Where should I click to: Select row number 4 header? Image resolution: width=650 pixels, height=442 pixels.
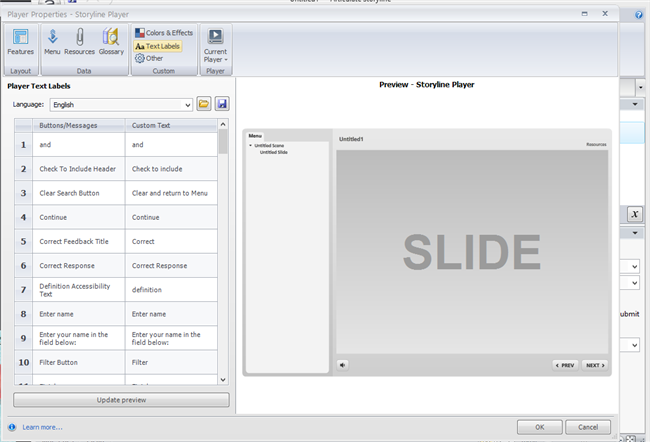point(23,217)
